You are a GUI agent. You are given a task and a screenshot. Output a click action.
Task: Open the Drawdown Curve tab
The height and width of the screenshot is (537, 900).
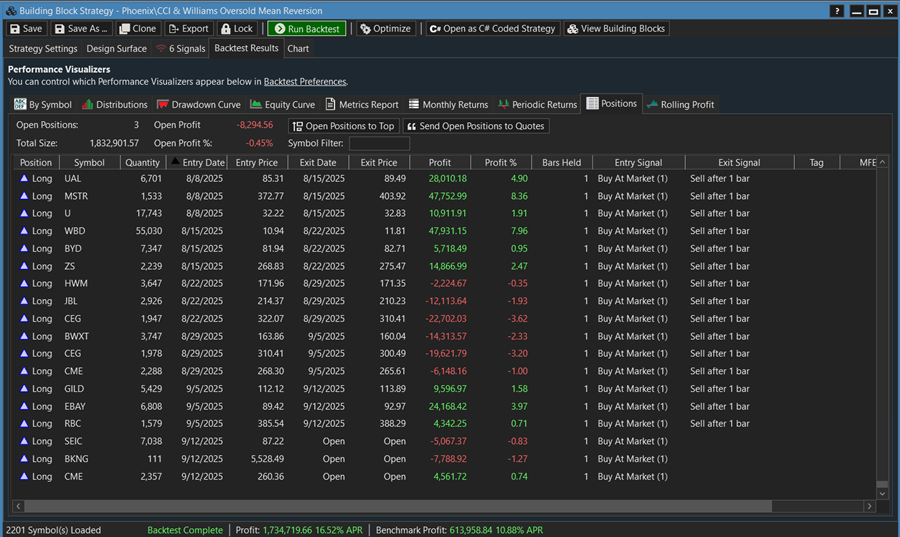pos(199,104)
